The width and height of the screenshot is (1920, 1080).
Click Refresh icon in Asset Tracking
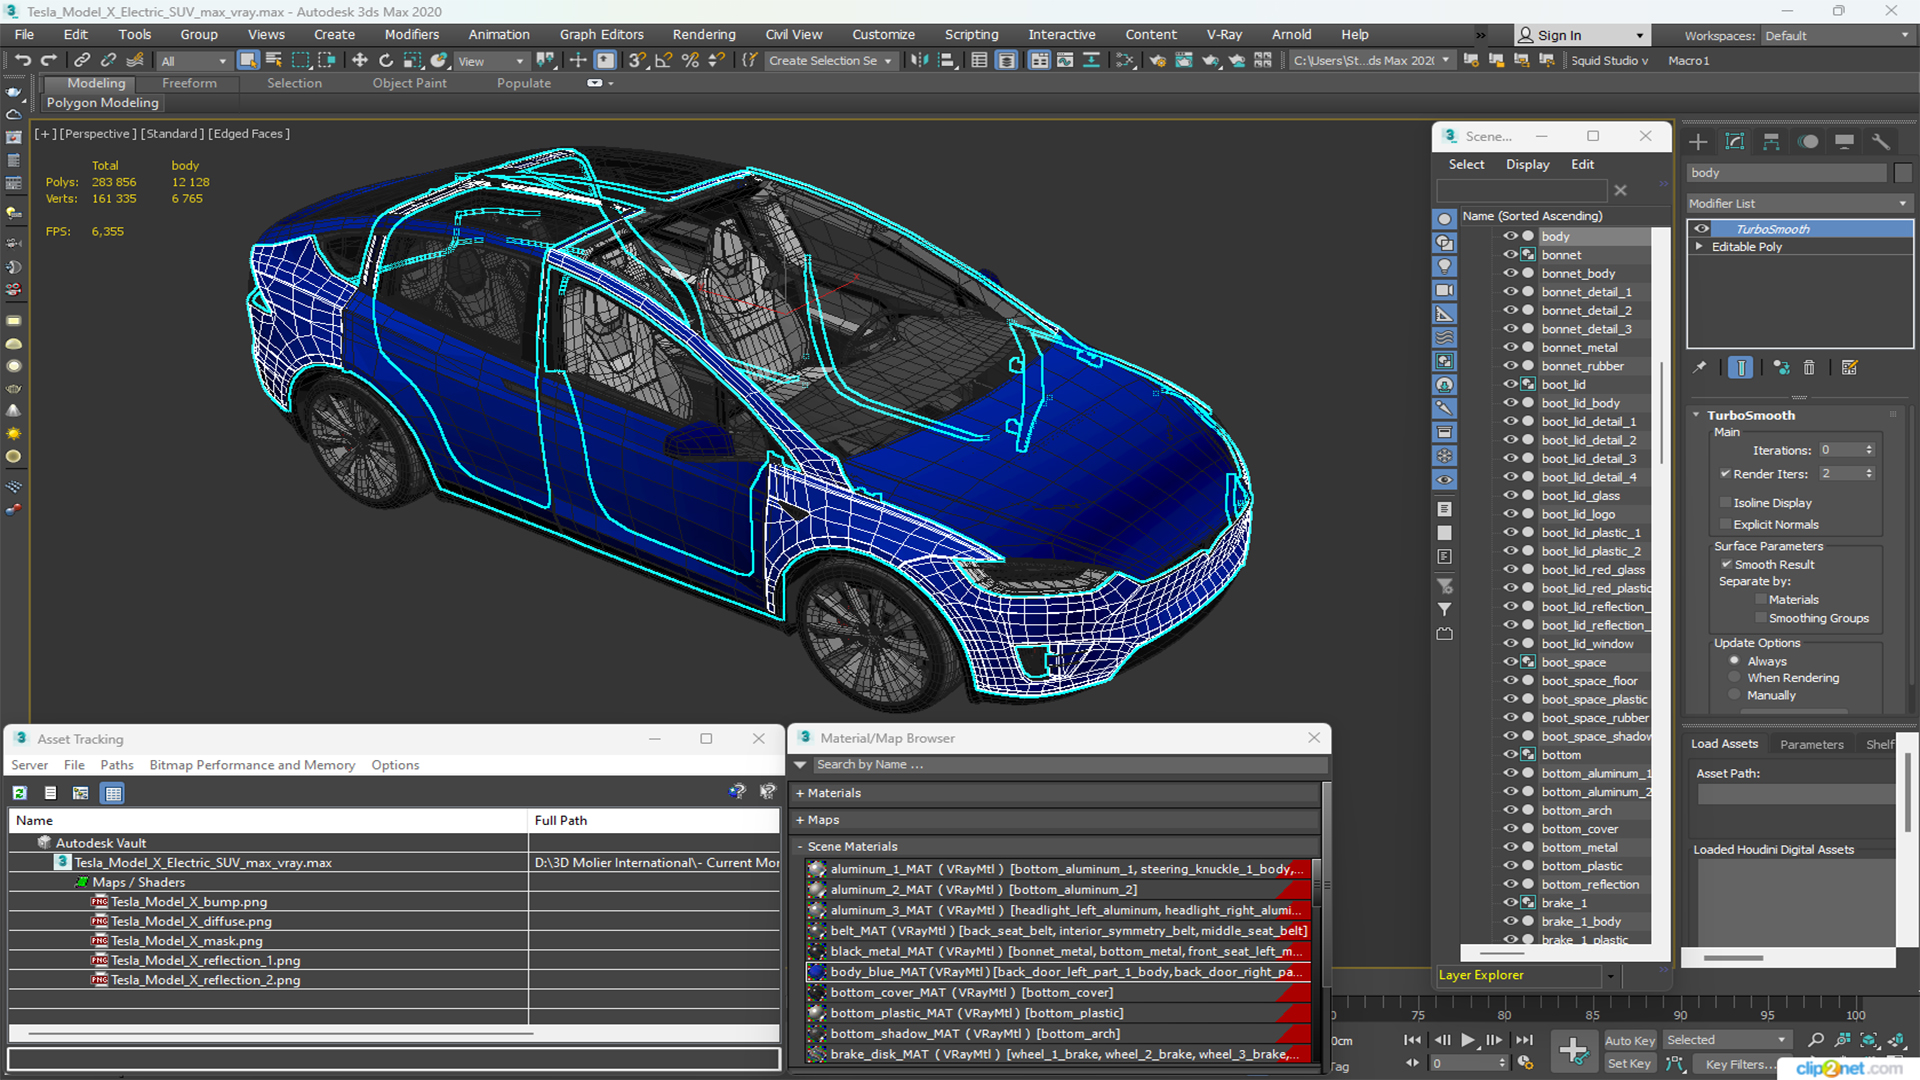coord(20,793)
